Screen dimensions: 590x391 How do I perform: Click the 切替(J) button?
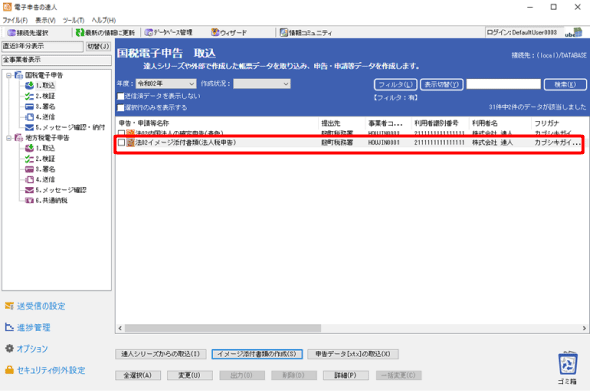[99, 46]
